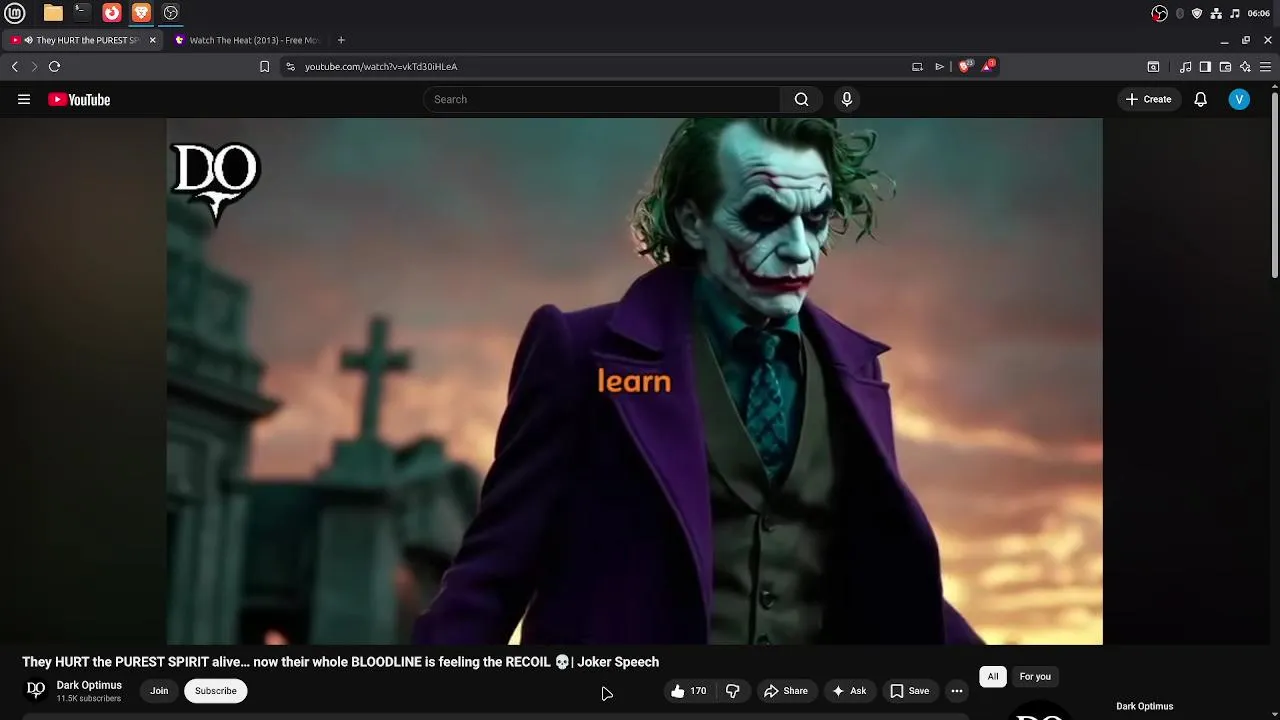1280x720 pixels.
Task: Click the video title text
Action: 340,662
